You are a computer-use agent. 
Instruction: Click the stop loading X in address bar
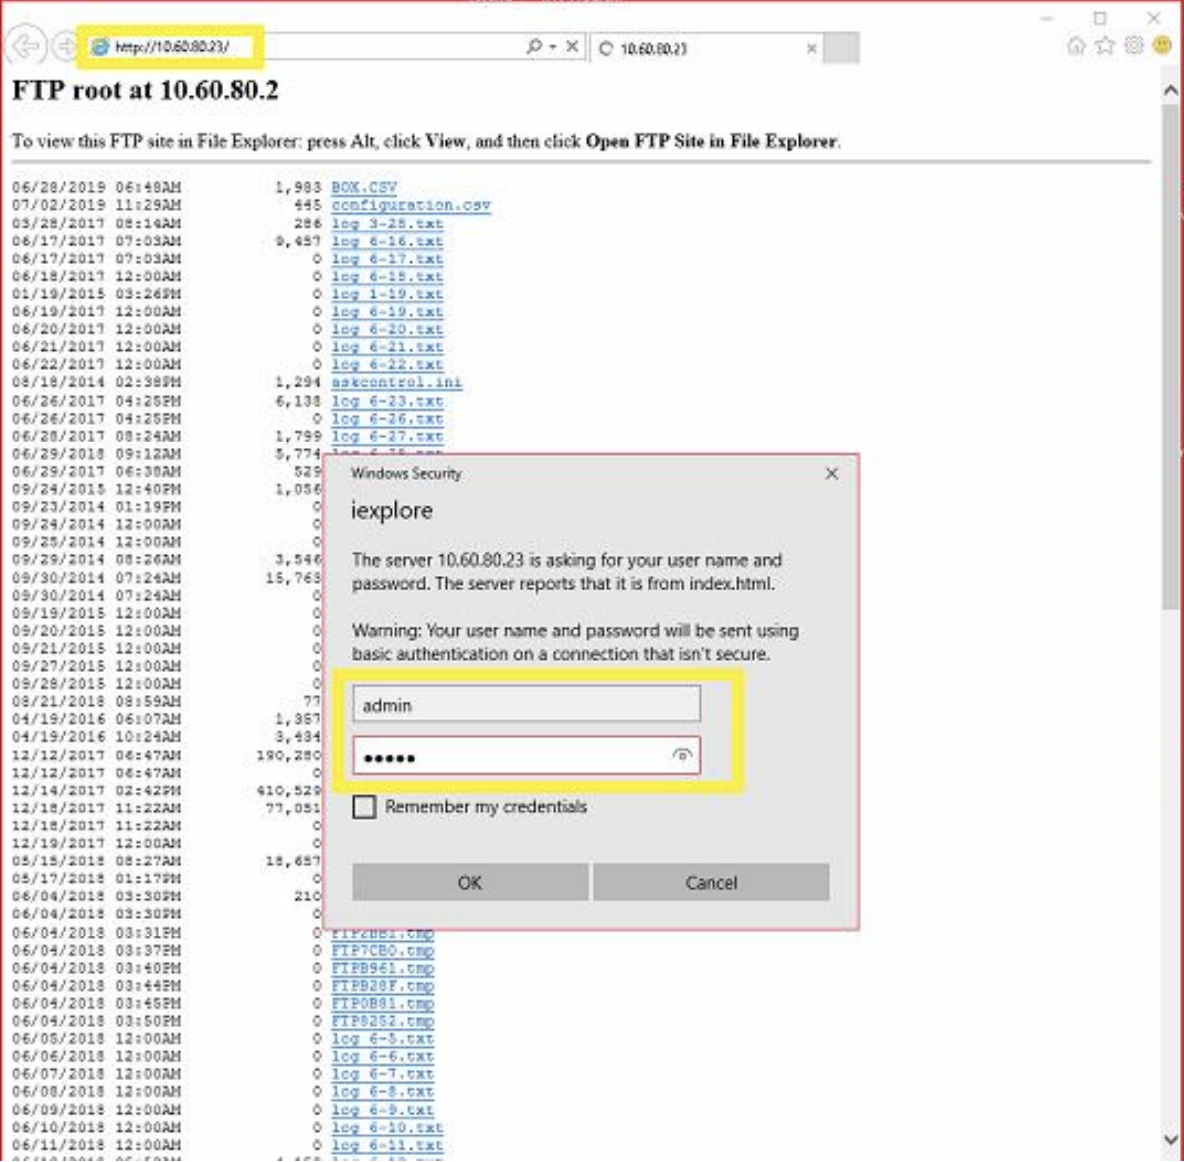[572, 47]
